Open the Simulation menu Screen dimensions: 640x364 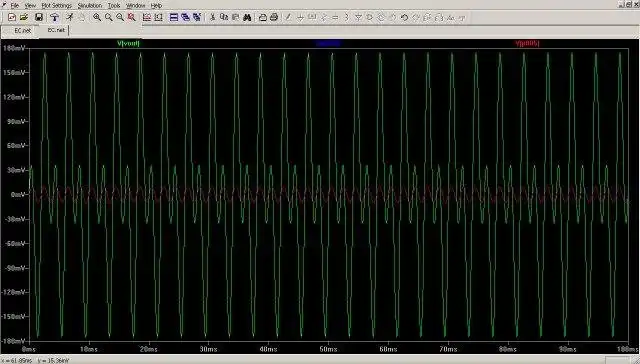(90, 5)
